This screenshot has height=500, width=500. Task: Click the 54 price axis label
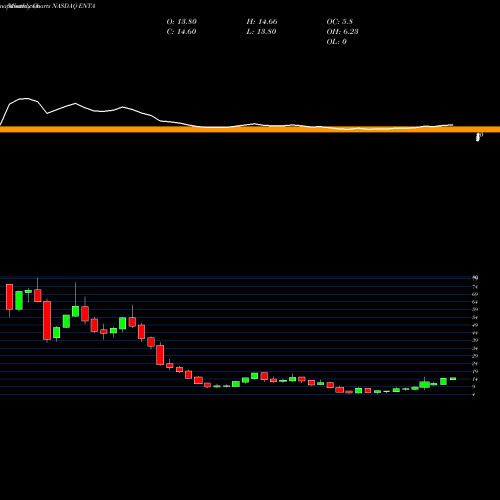[475, 317]
